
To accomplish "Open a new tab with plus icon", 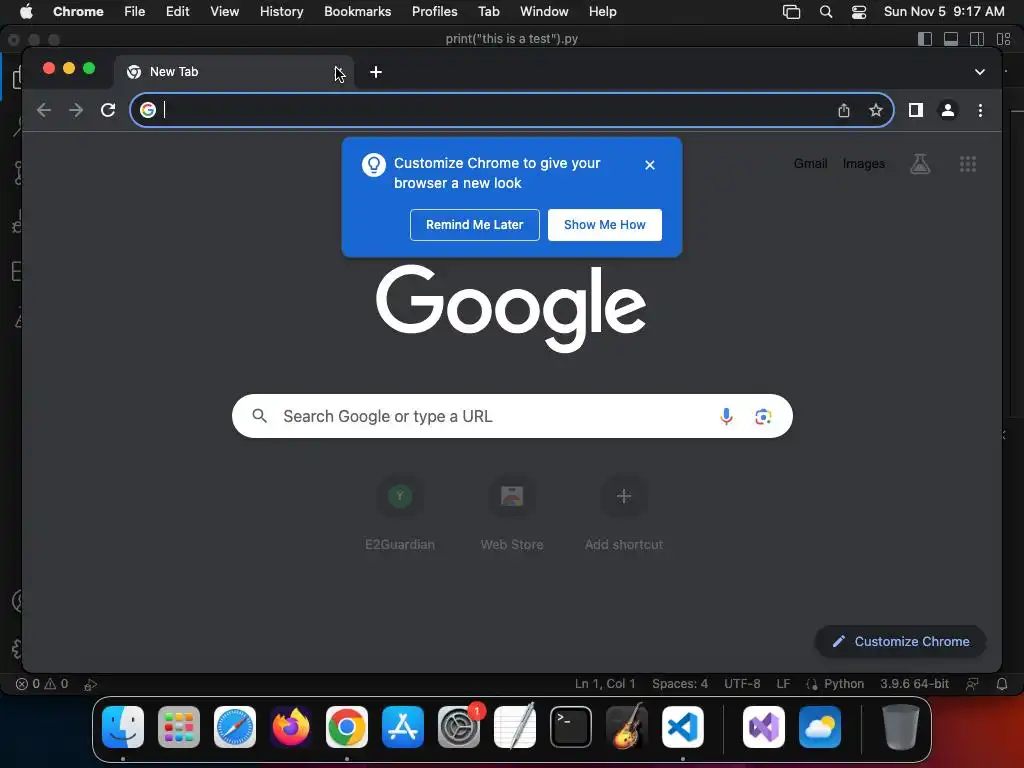I will [376, 72].
